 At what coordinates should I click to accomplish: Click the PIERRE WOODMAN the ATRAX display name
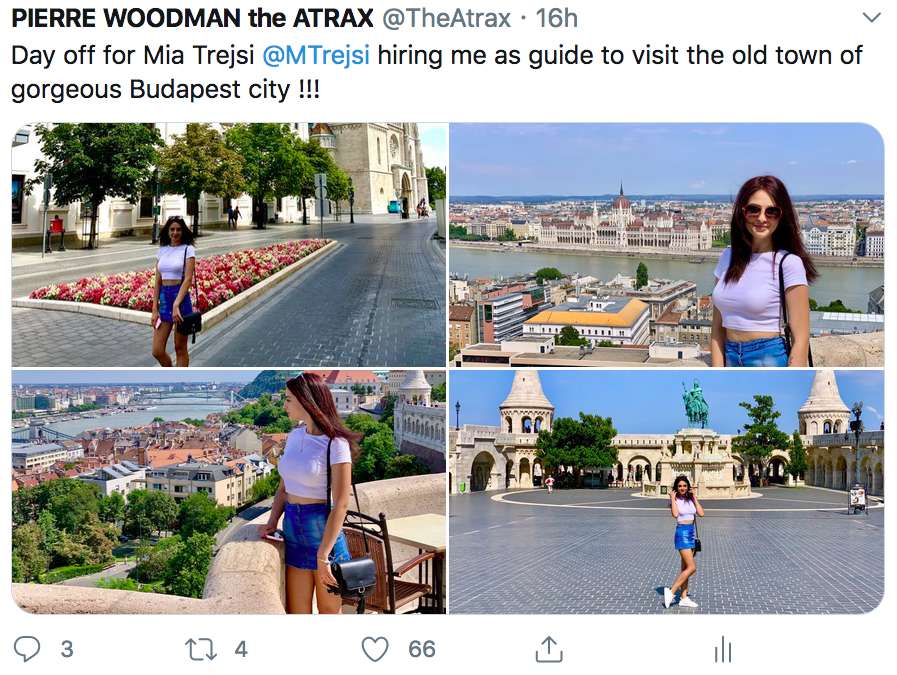(x=192, y=18)
